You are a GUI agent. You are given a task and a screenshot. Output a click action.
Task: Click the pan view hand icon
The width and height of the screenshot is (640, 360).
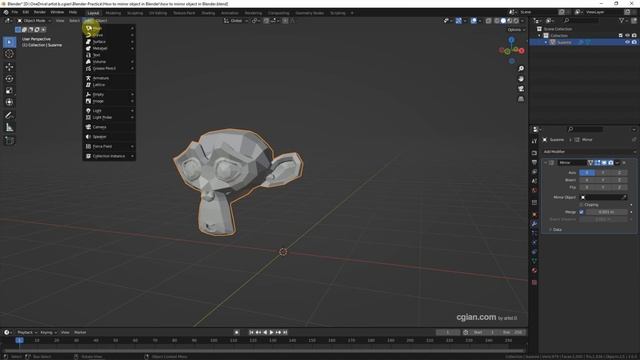point(521,79)
